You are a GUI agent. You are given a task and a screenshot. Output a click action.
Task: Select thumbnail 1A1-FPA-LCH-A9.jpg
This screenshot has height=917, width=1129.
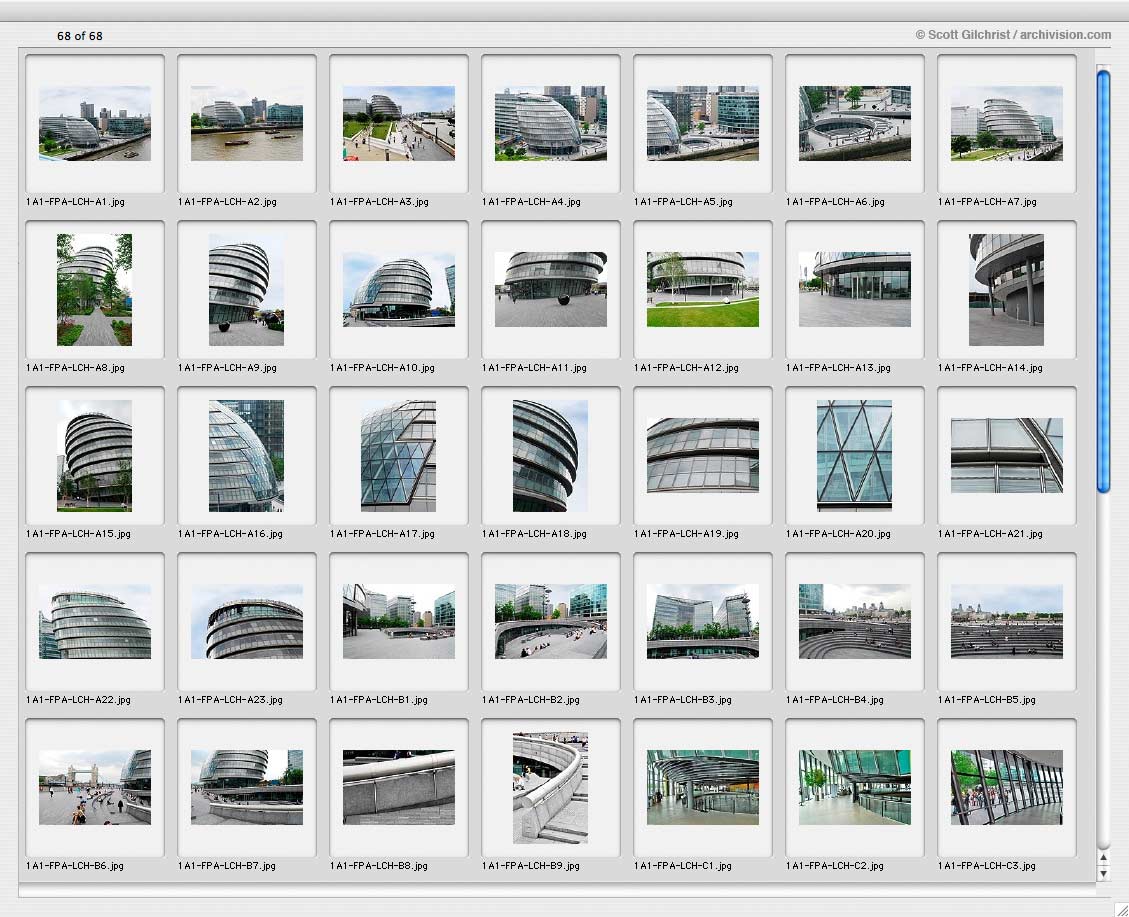246,289
